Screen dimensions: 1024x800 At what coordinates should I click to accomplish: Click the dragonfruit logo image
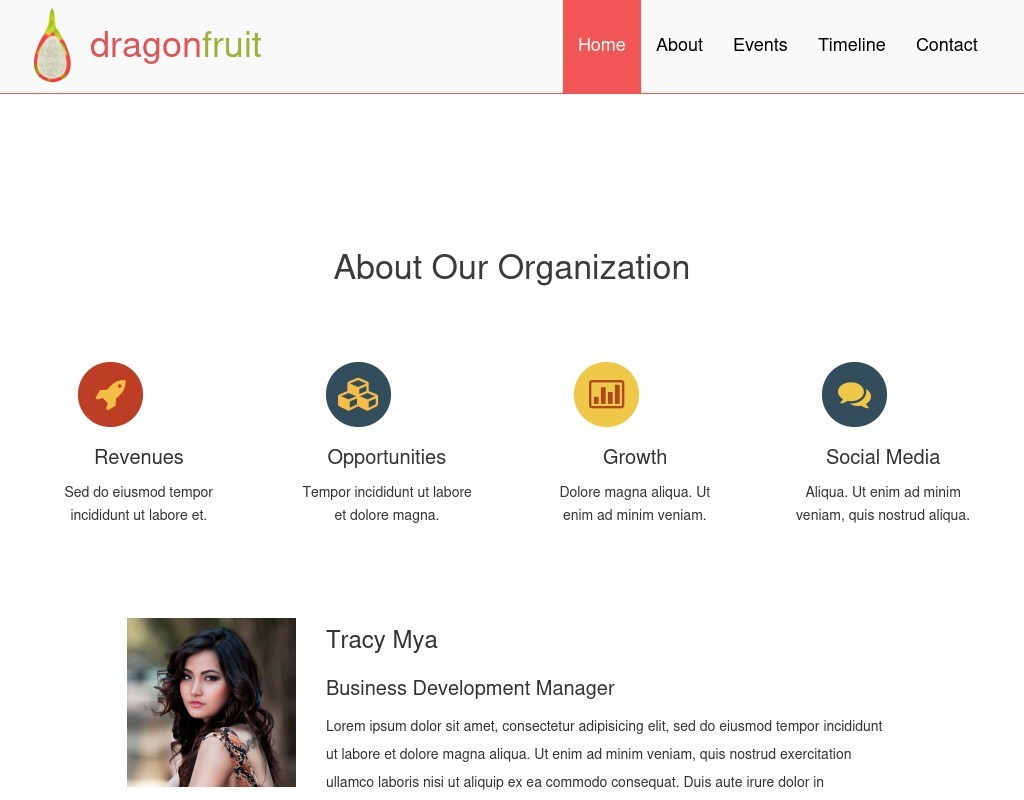(x=52, y=45)
